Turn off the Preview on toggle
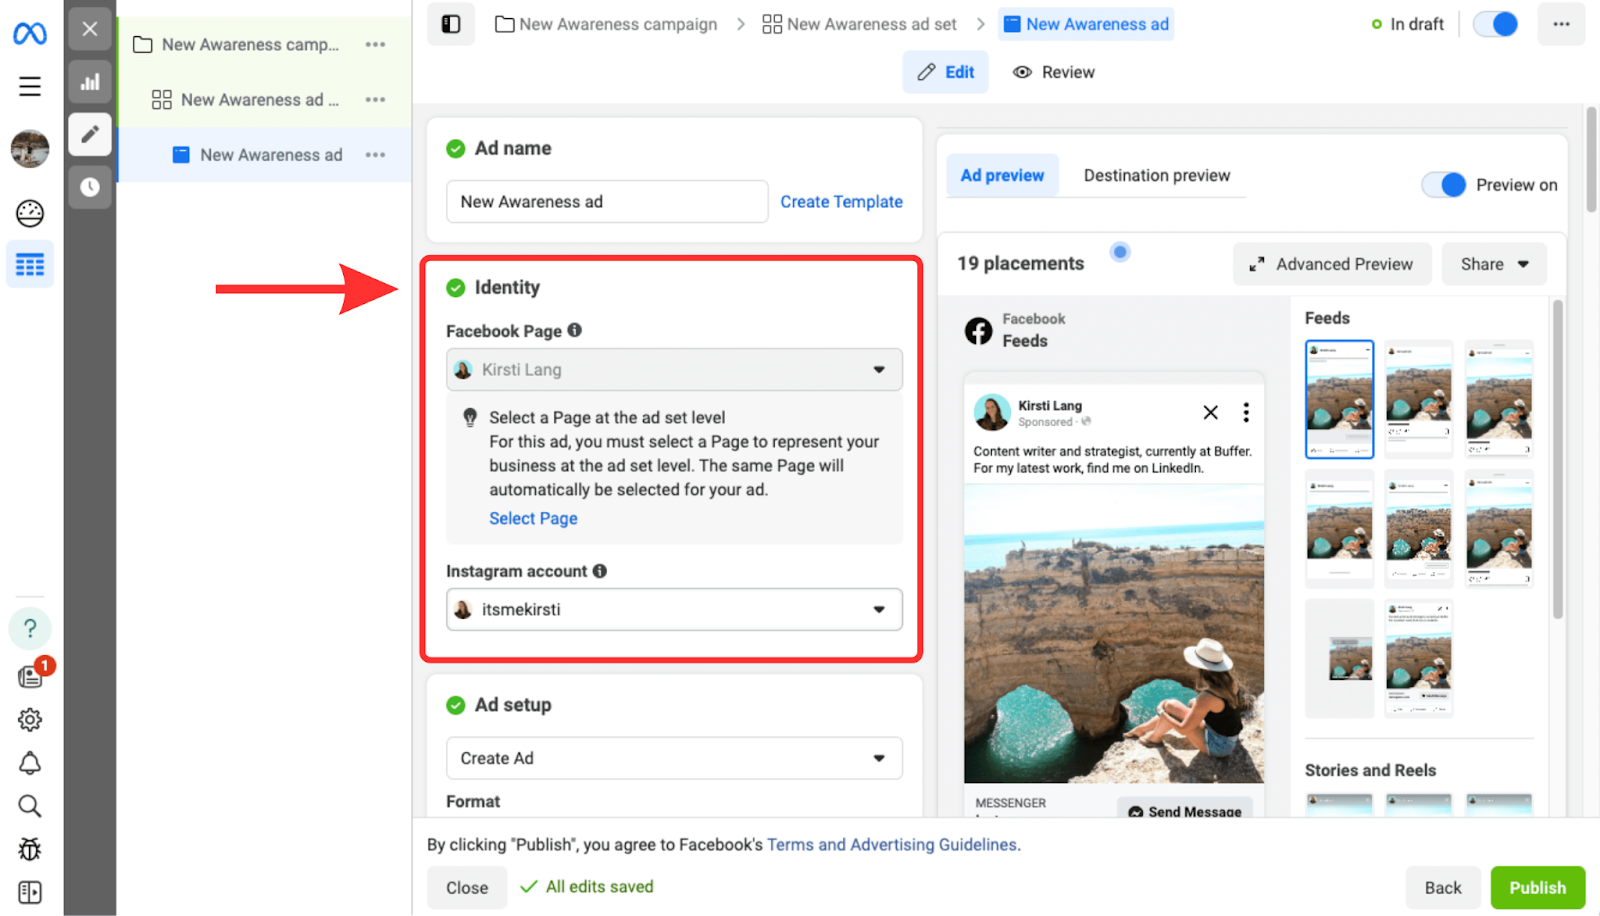This screenshot has width=1600, height=916. 1444,185
